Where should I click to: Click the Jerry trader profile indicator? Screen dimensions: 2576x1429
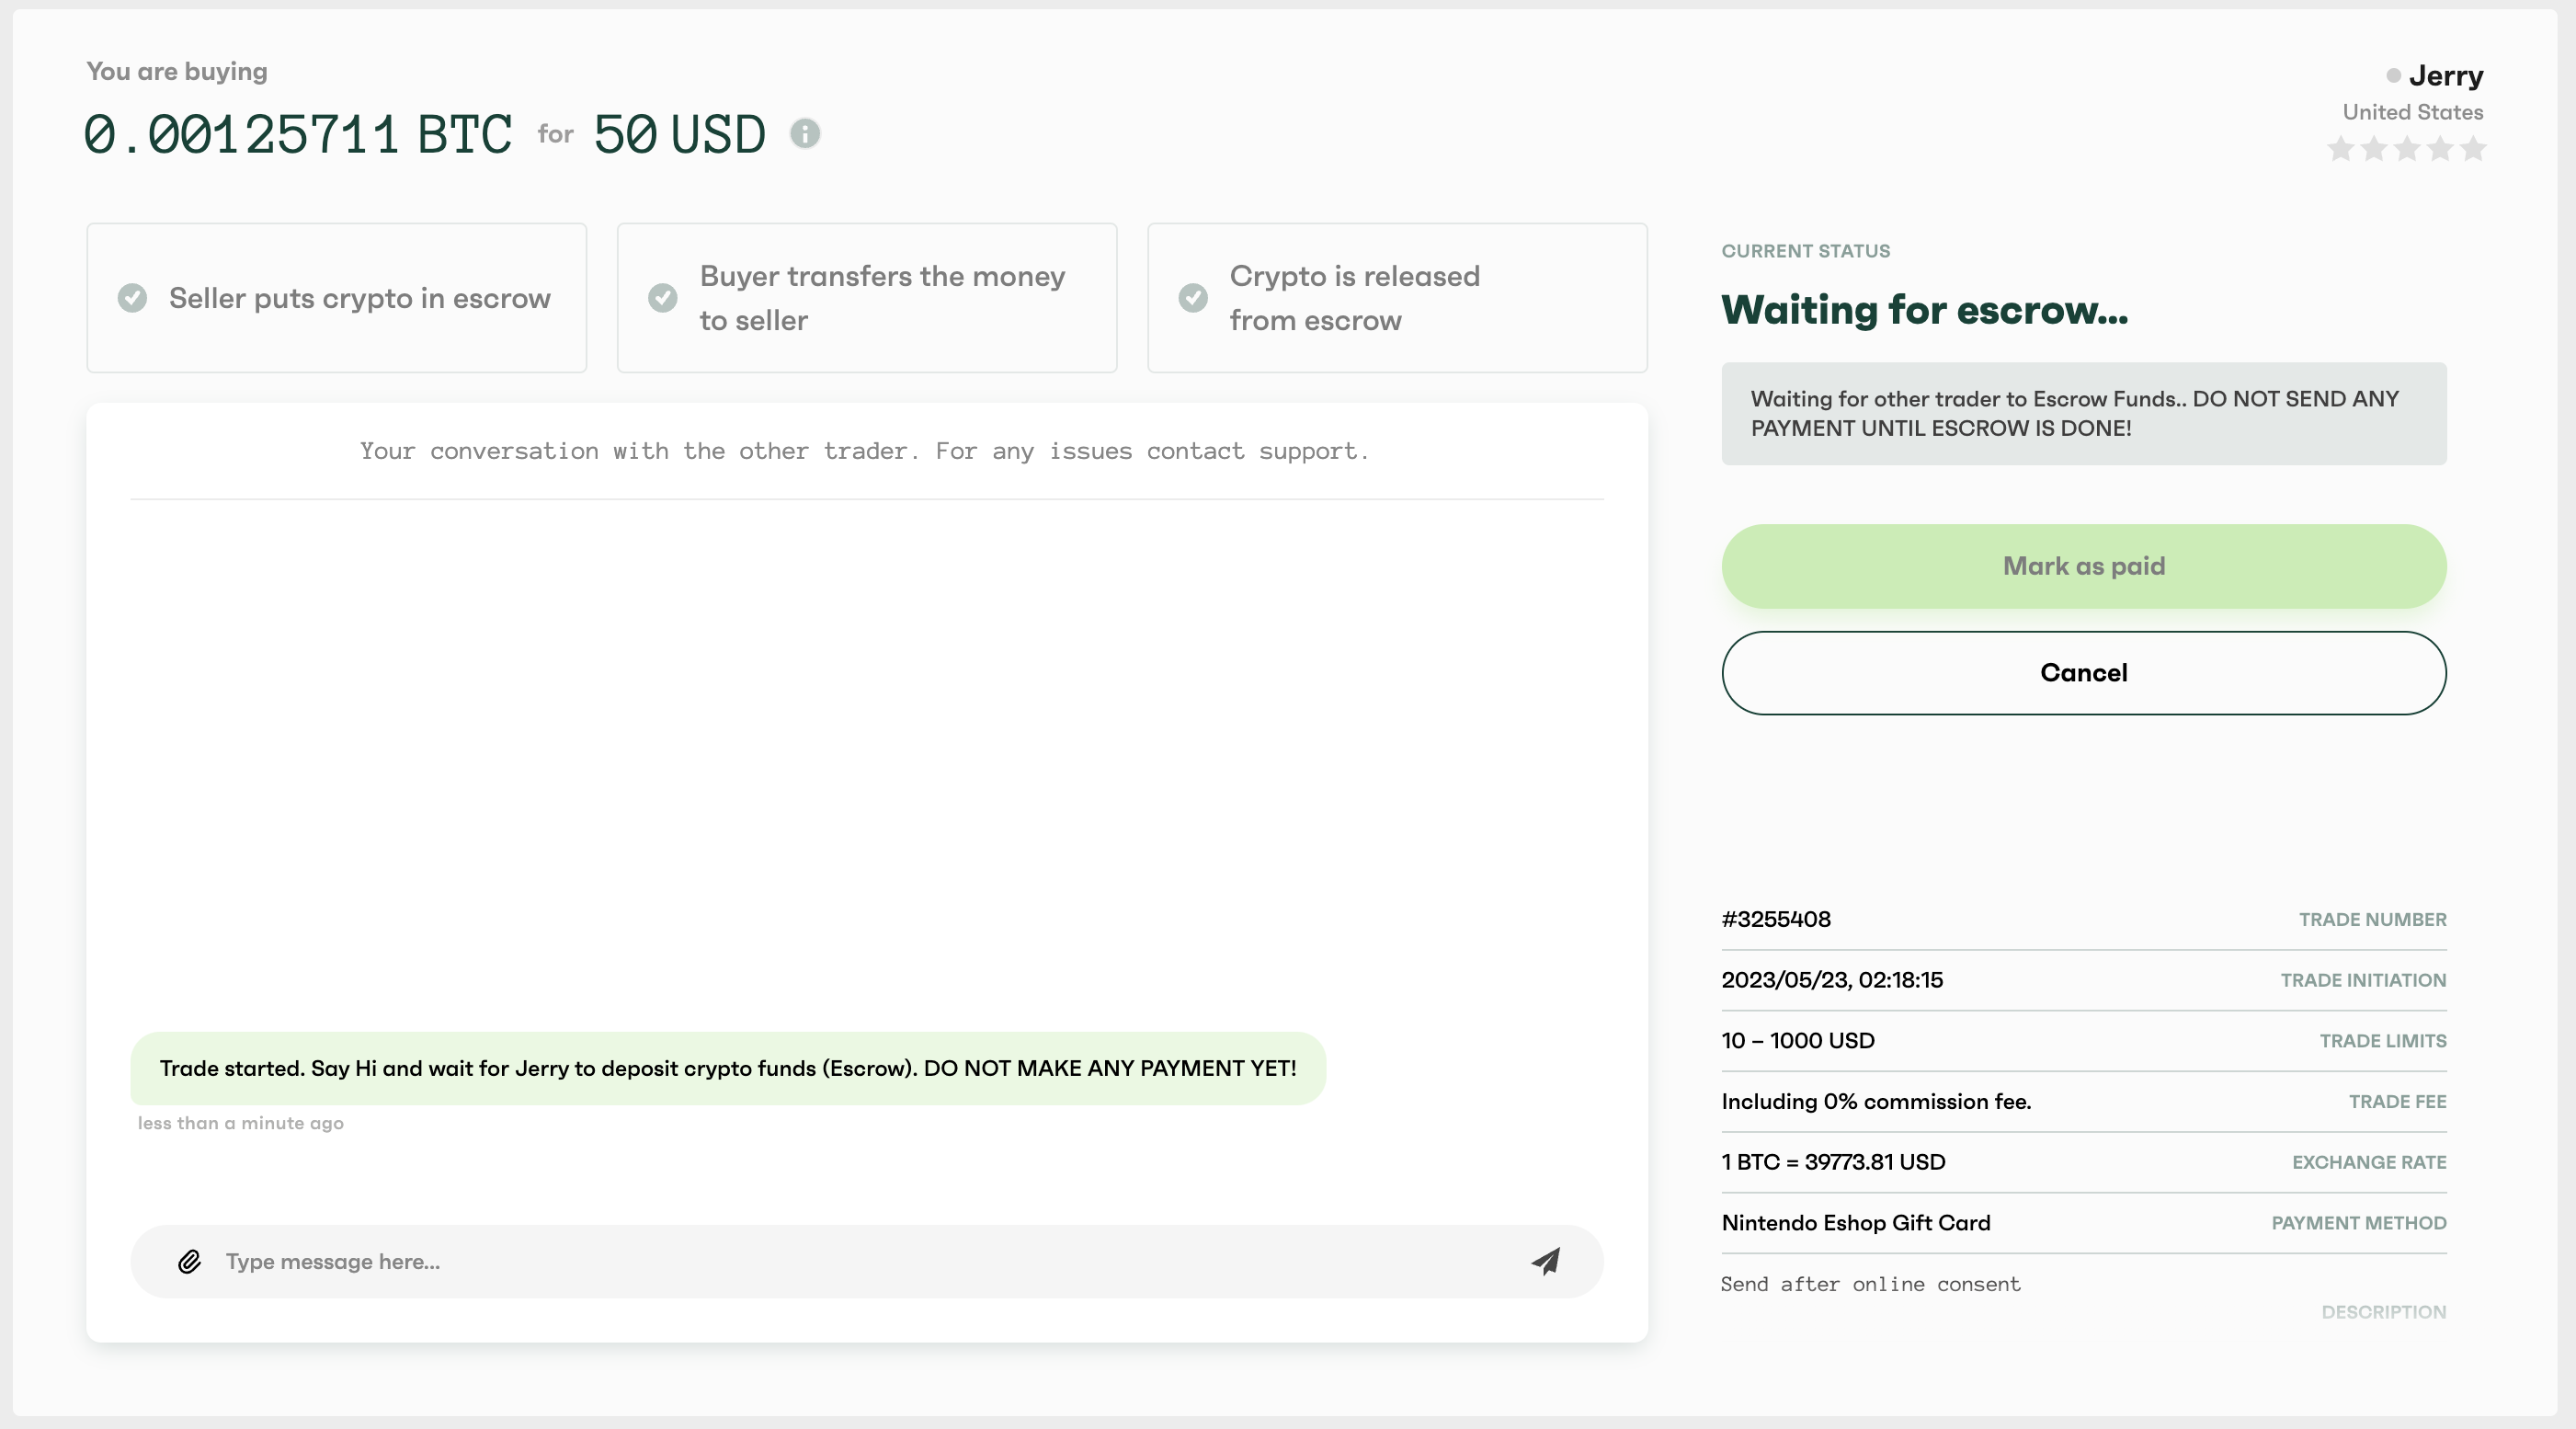(x=2432, y=75)
